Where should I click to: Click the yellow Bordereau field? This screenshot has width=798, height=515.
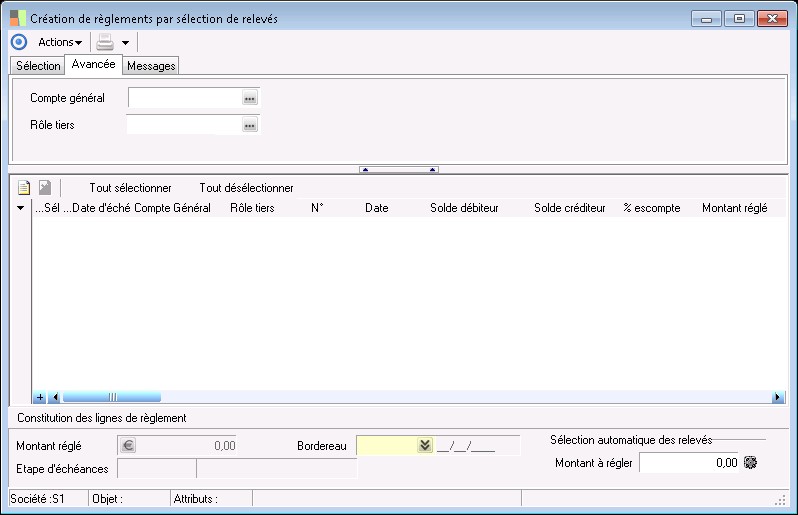387,446
